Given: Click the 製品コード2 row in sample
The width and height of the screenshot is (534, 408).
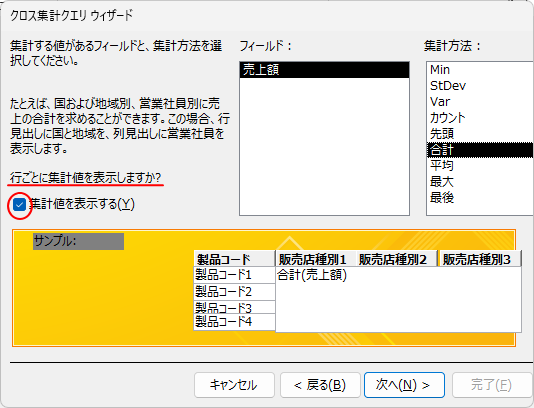Looking at the screenshot, I should (x=234, y=292).
